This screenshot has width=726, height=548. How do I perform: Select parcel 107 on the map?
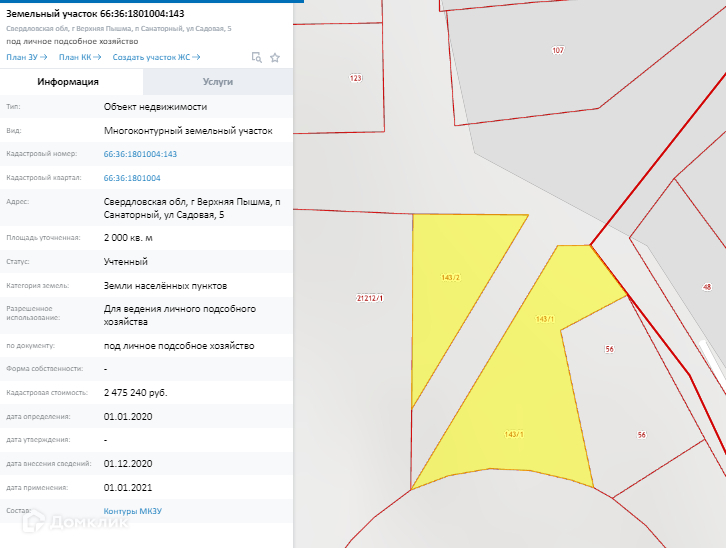click(558, 50)
